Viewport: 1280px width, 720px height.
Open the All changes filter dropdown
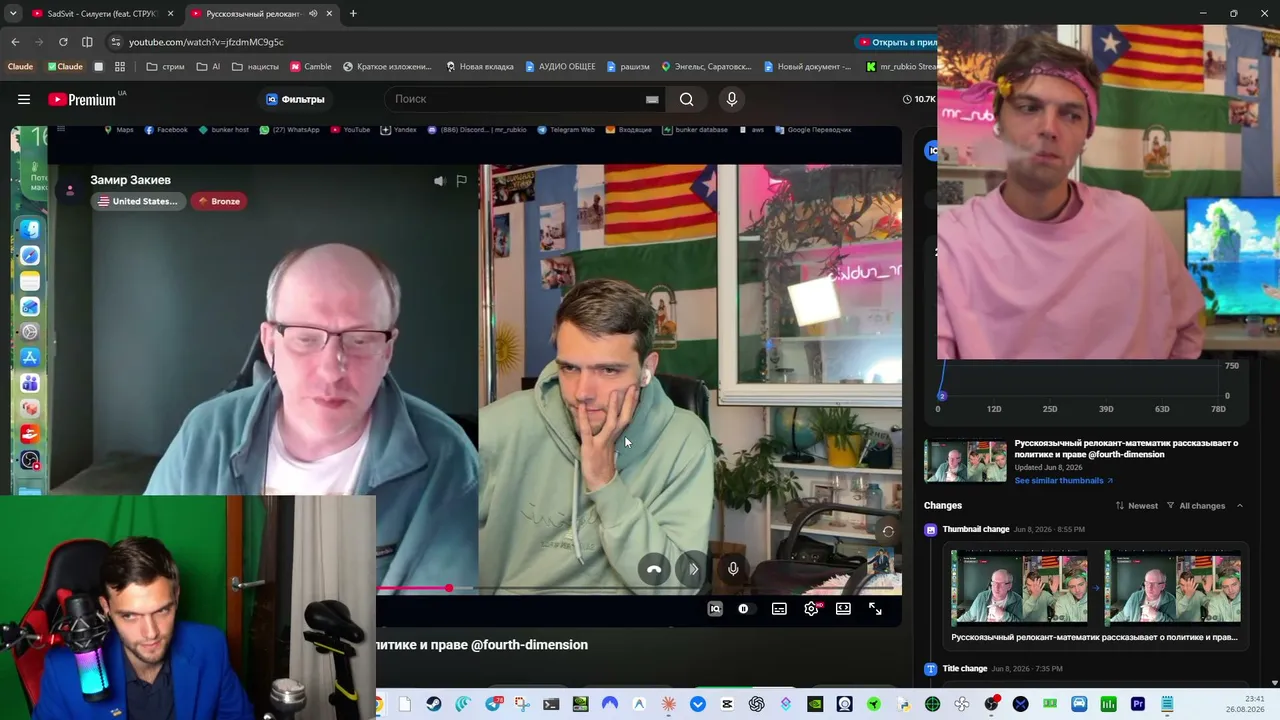point(1196,506)
